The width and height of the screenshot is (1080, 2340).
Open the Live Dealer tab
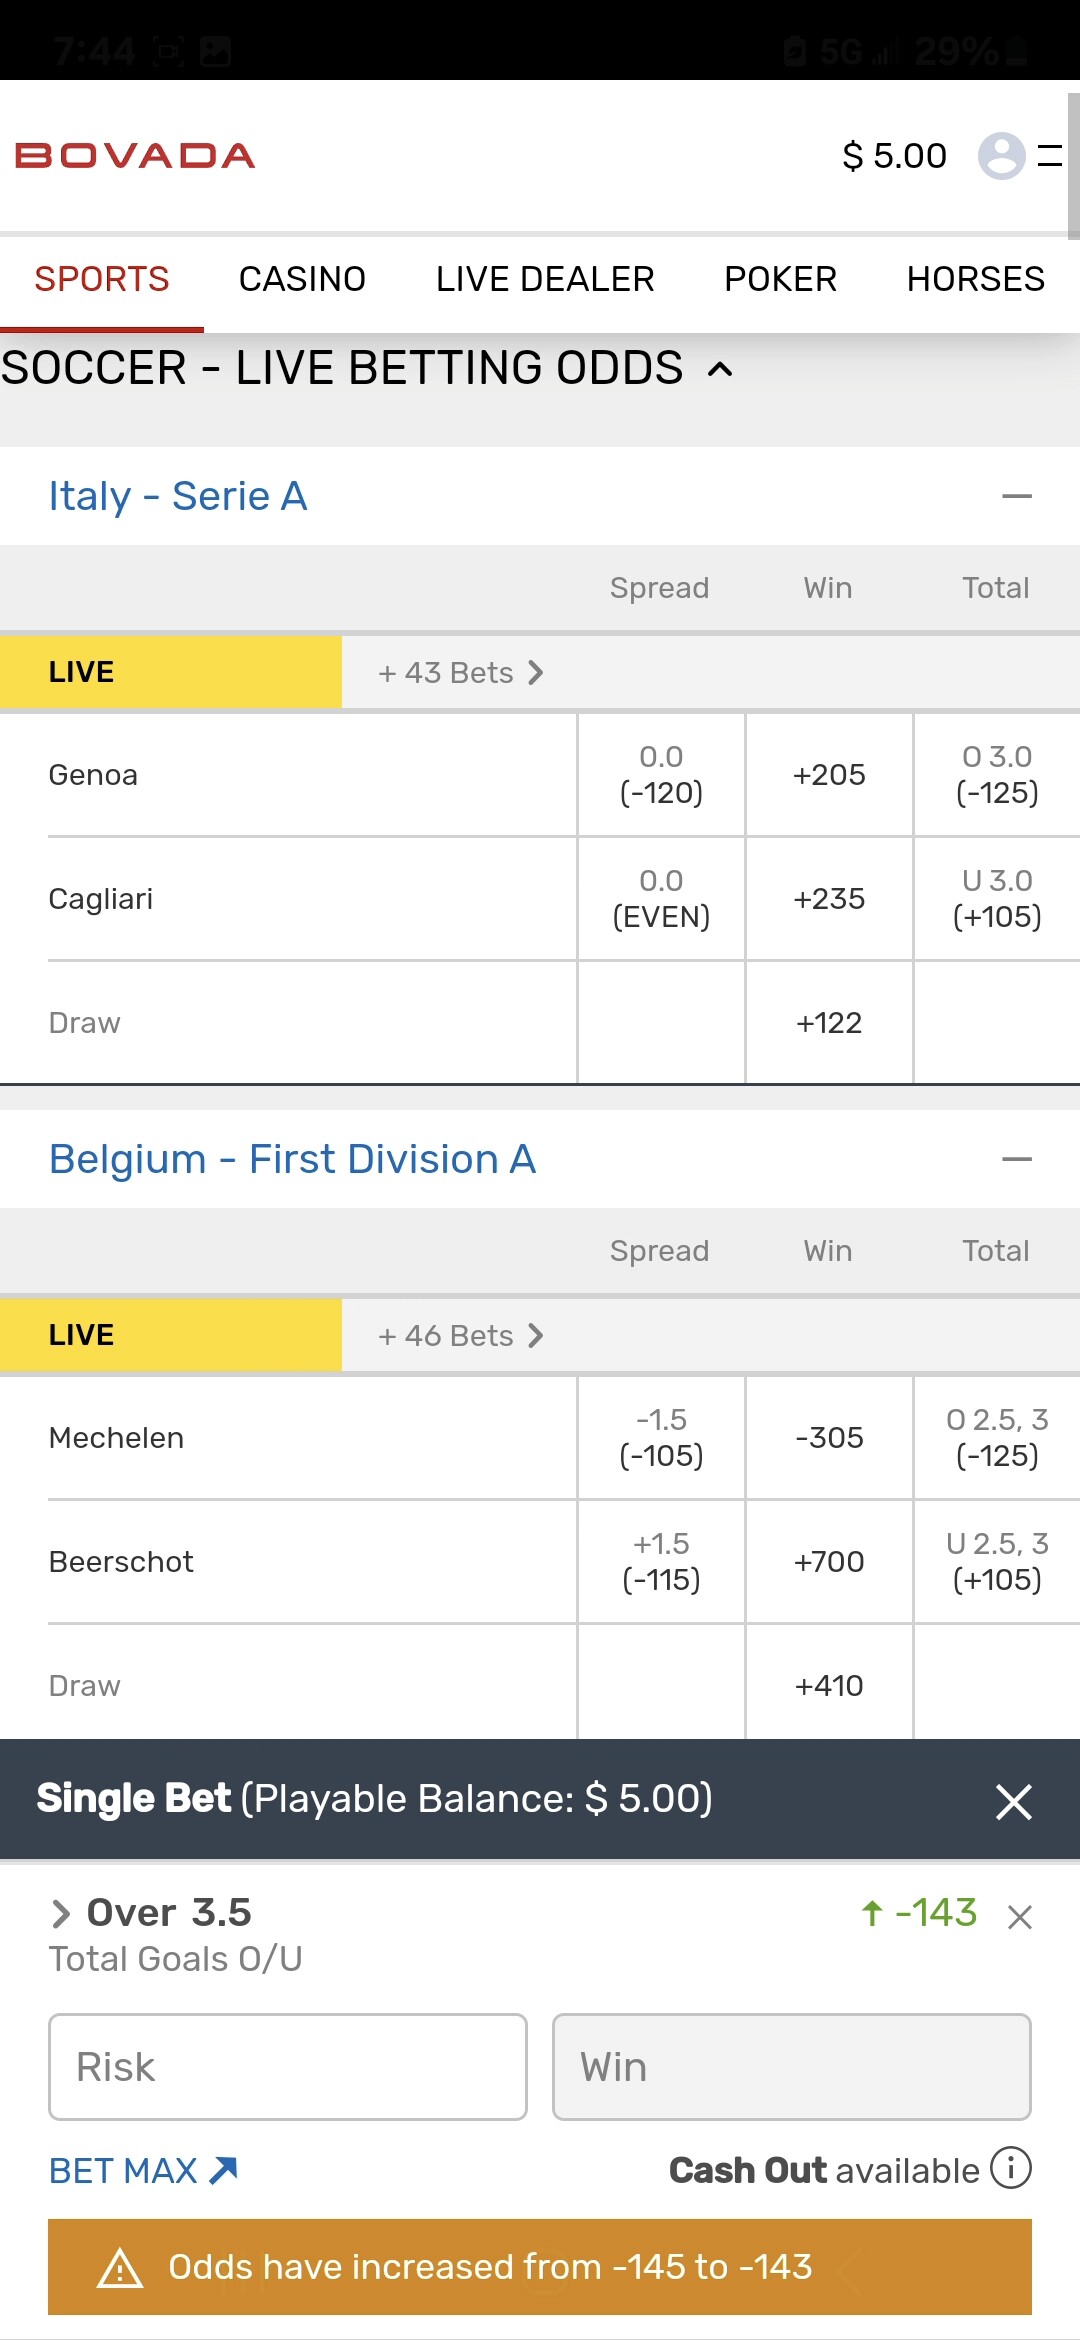point(545,279)
